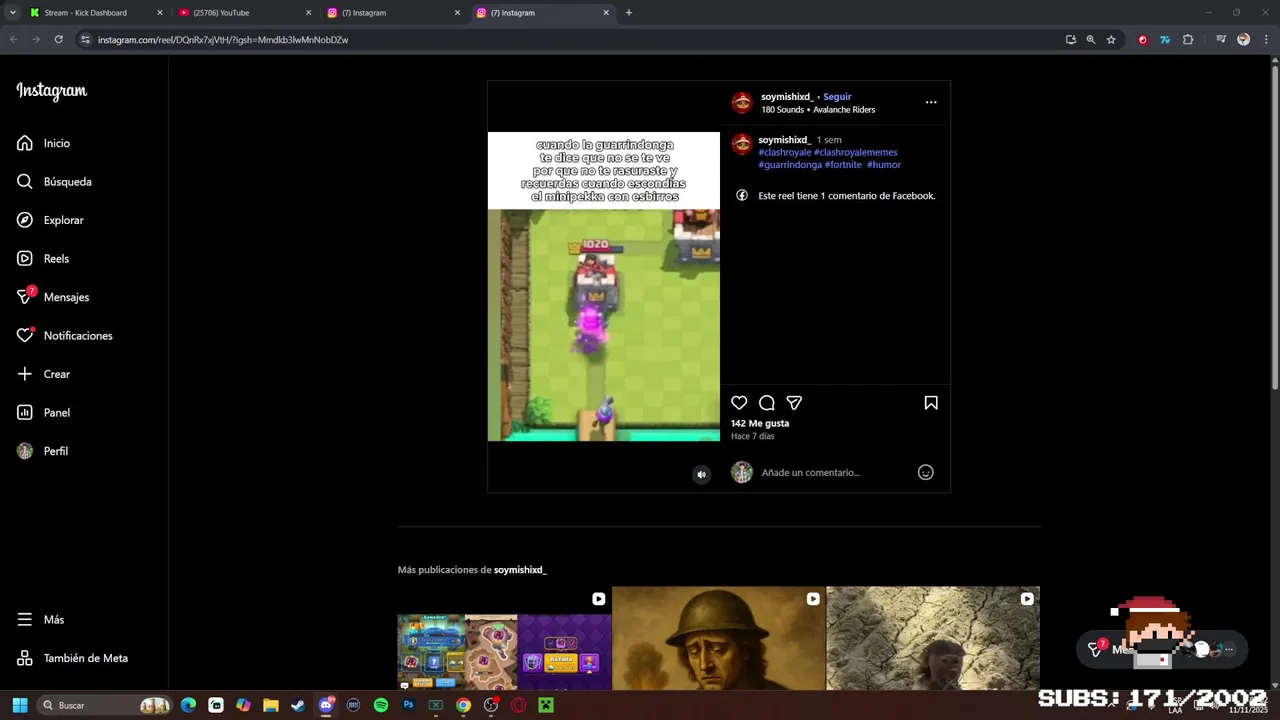Image resolution: width=1280 pixels, height=720 pixels.
Task: View the 142 Me gusta likes list
Action: coord(760,423)
